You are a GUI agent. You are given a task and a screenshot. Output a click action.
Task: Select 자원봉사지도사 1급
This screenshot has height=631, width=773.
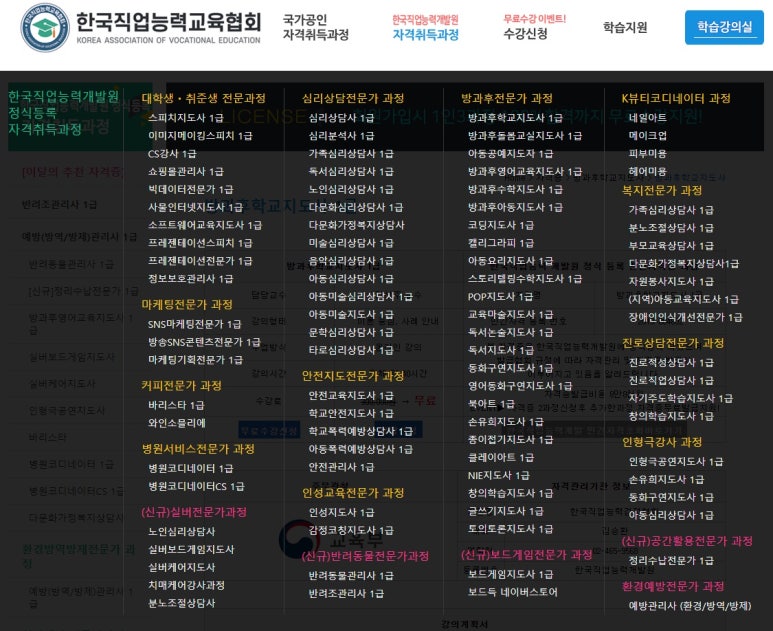(670, 281)
